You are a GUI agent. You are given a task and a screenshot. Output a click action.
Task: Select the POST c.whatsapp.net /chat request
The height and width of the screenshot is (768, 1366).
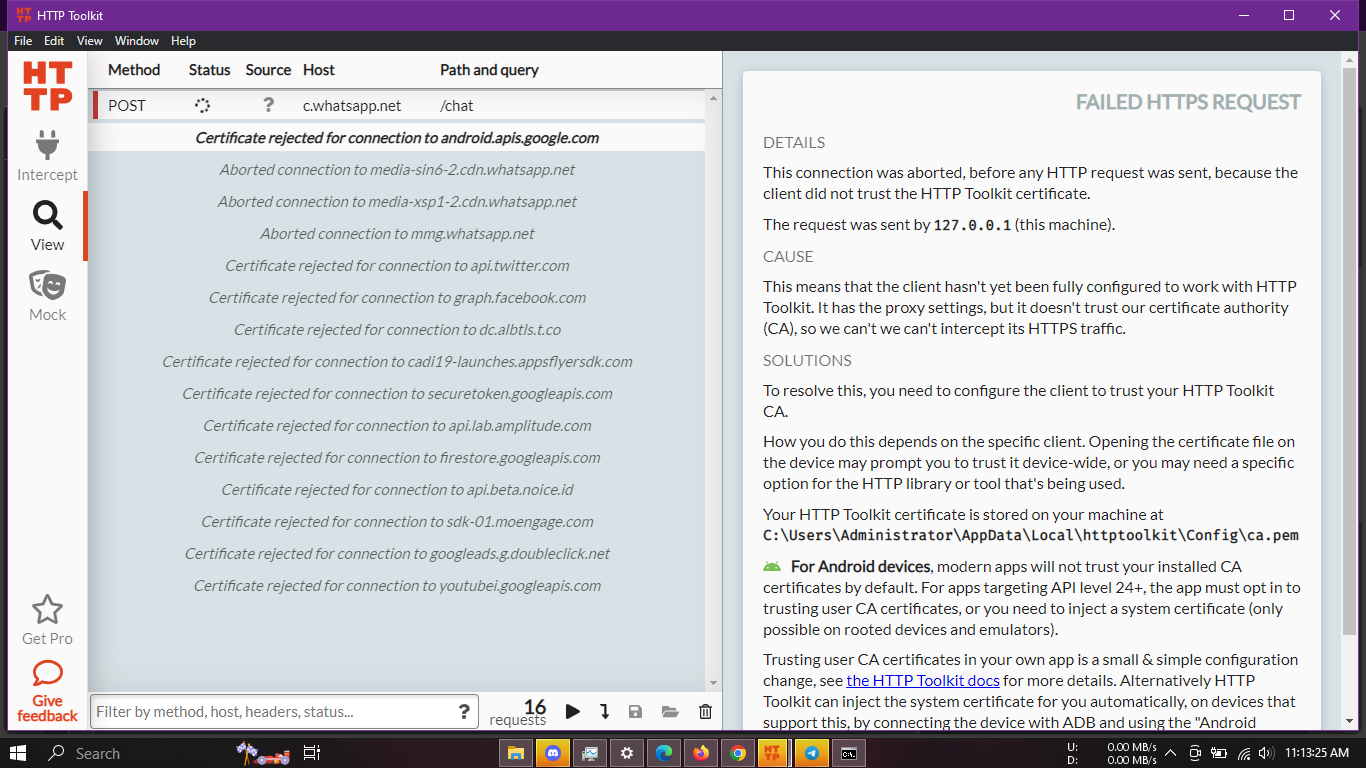click(x=398, y=105)
